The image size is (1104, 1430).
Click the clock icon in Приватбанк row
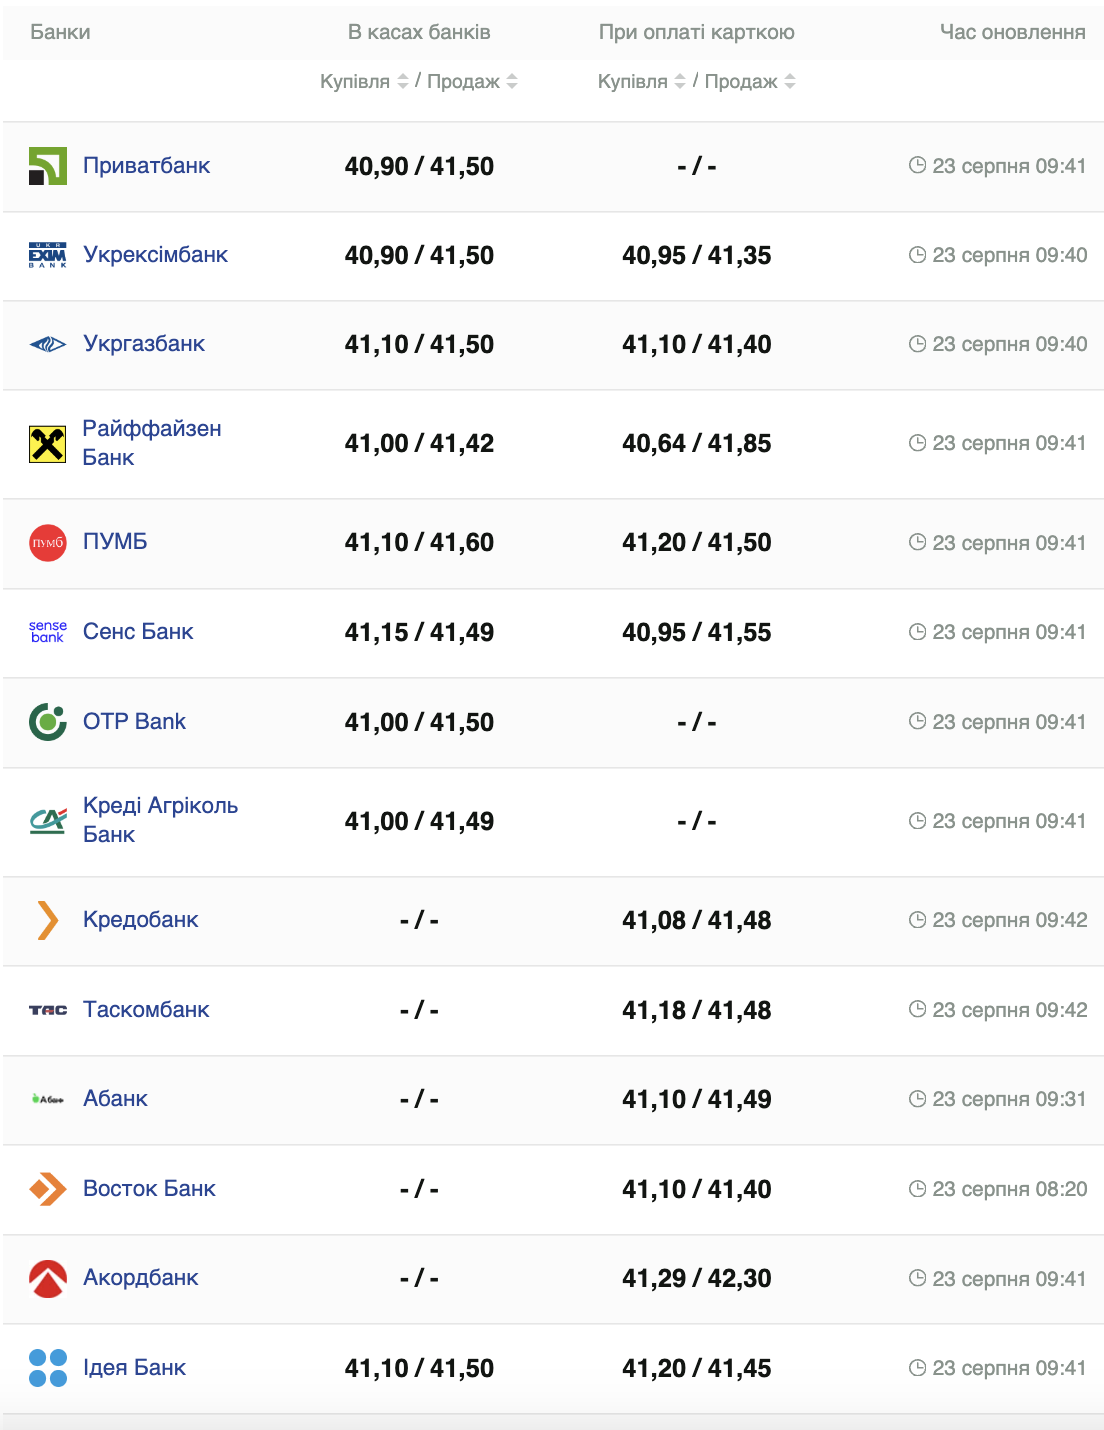(917, 165)
